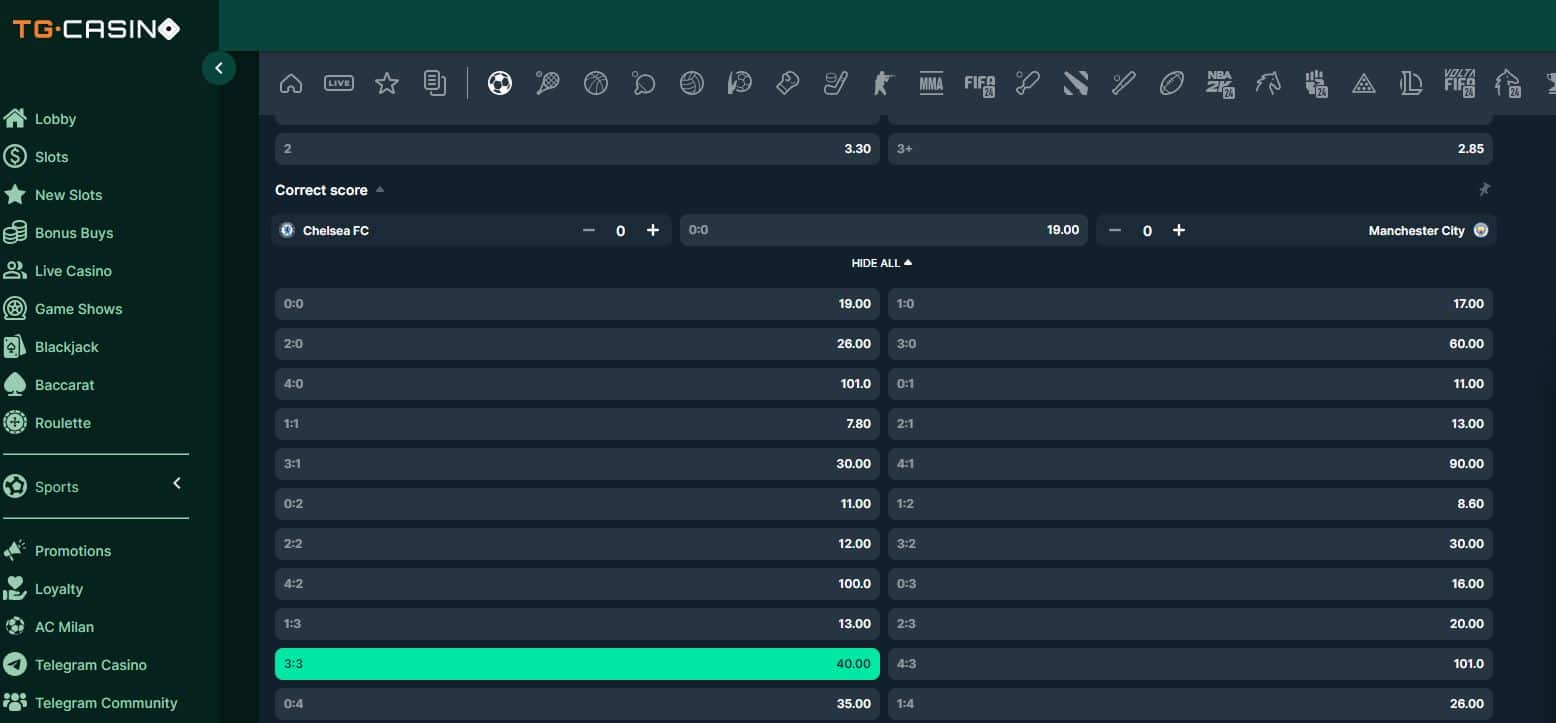
Task: Select correct score 0:4 at 35.00
Action: coord(577,704)
